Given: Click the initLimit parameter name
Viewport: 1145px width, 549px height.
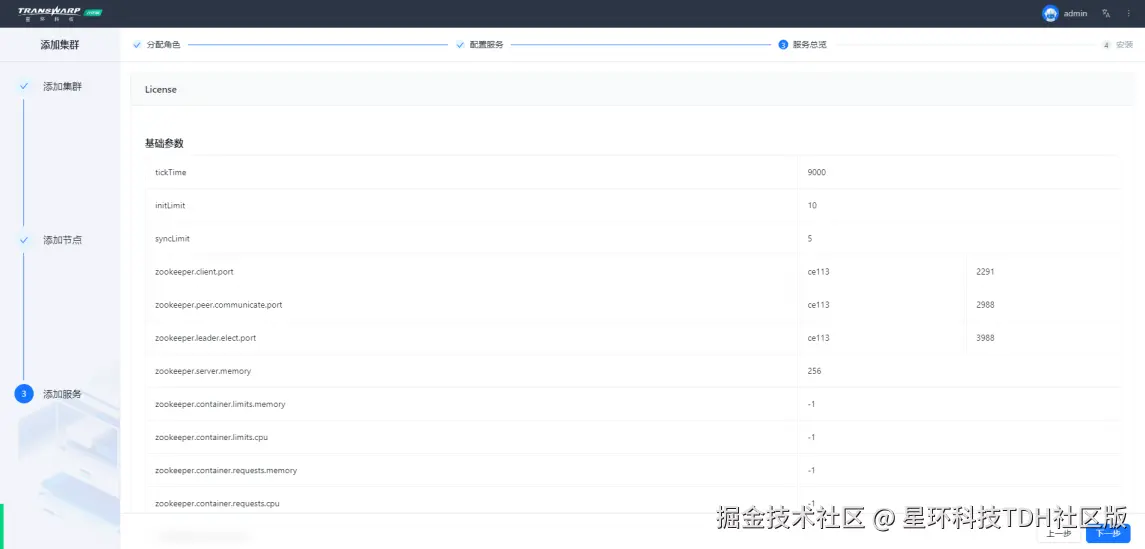Looking at the screenshot, I should pyautogui.click(x=170, y=206).
